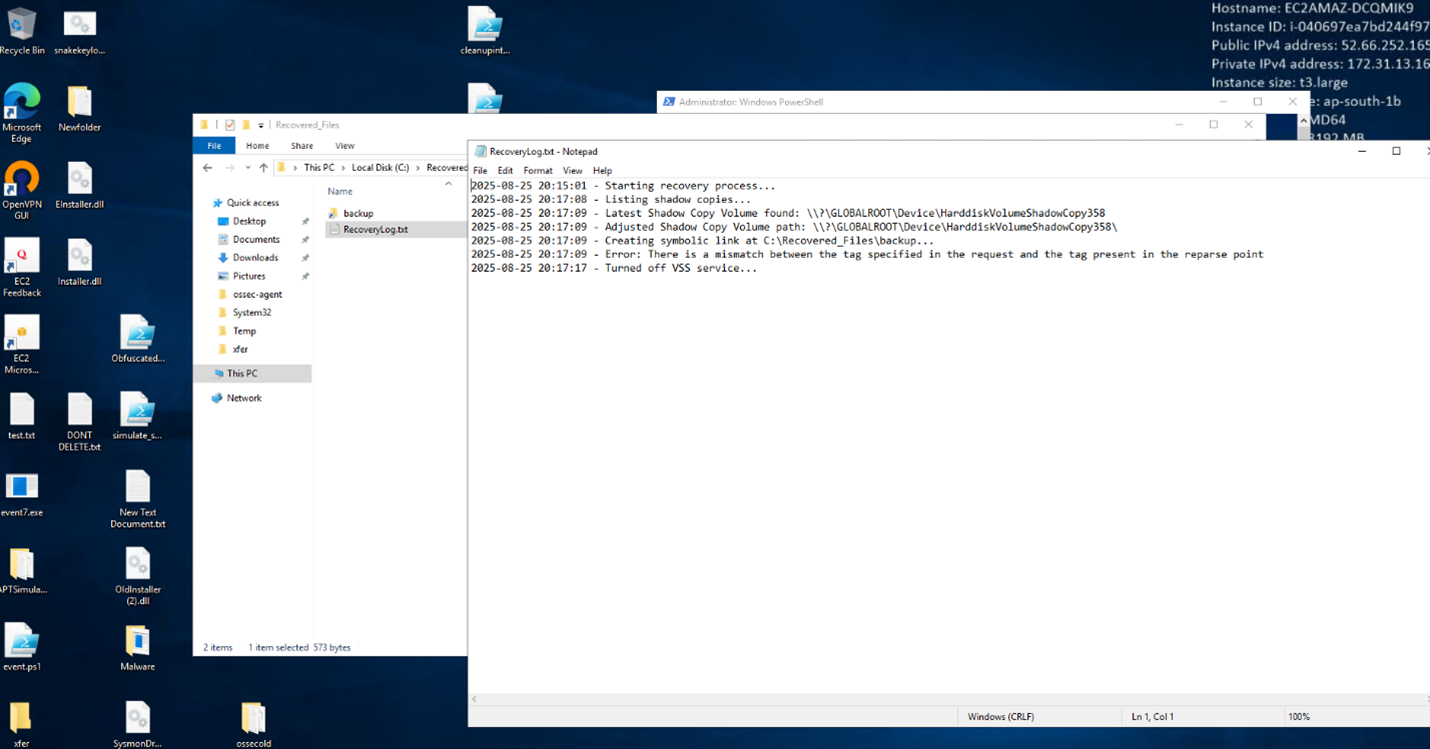Screen dimensions: 1430x749
Task: Switch to the View tab in File Explorer
Action: (x=344, y=146)
